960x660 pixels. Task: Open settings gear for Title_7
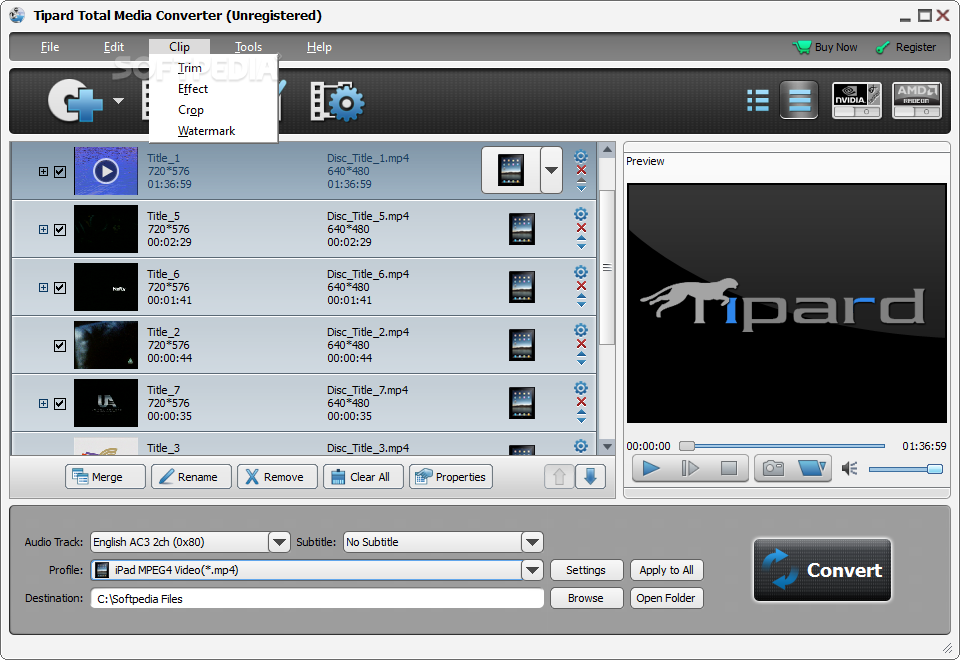581,388
